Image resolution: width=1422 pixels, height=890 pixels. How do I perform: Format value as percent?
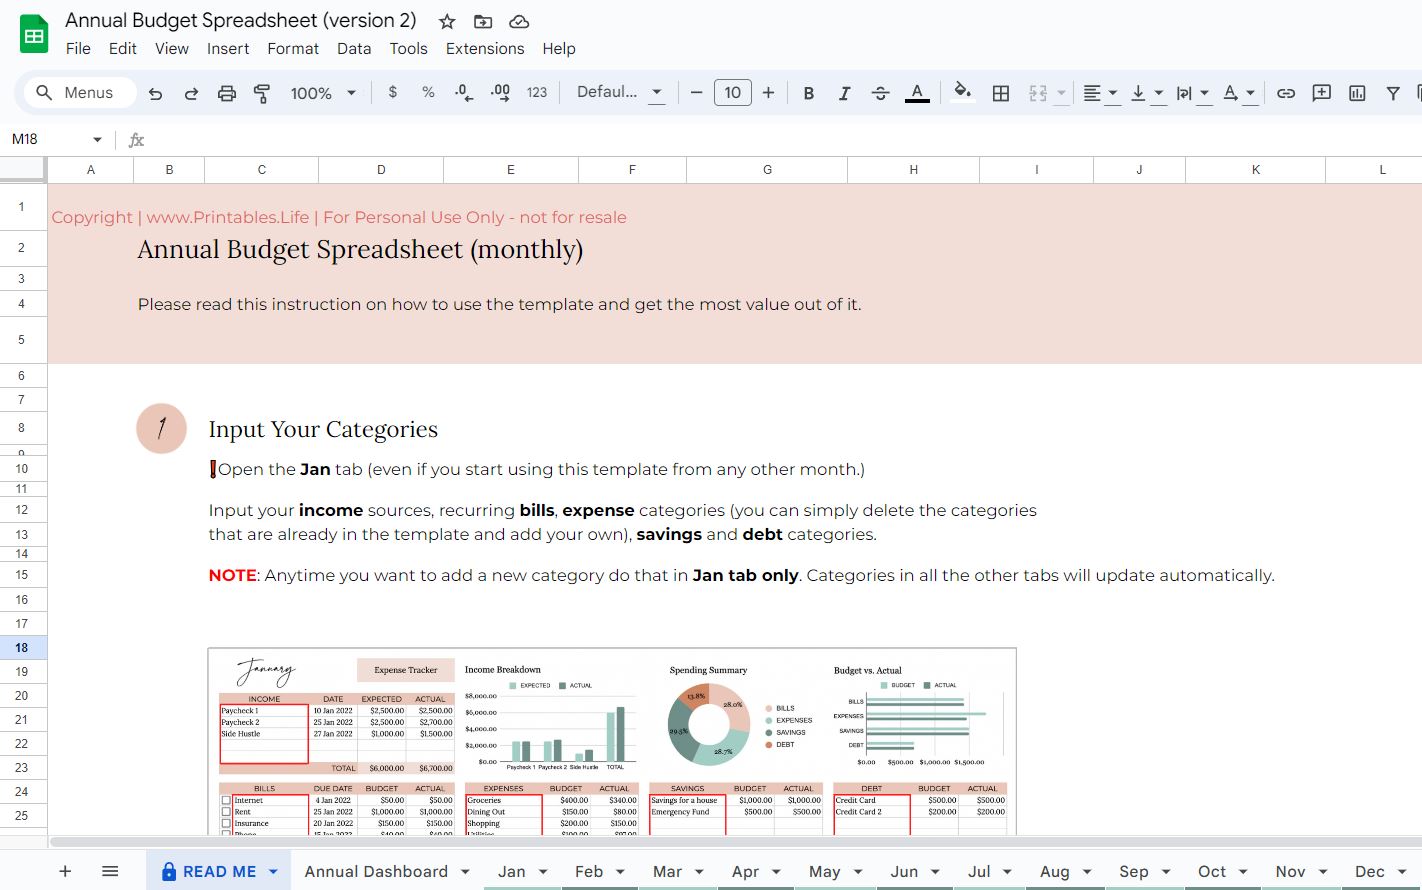pos(428,92)
